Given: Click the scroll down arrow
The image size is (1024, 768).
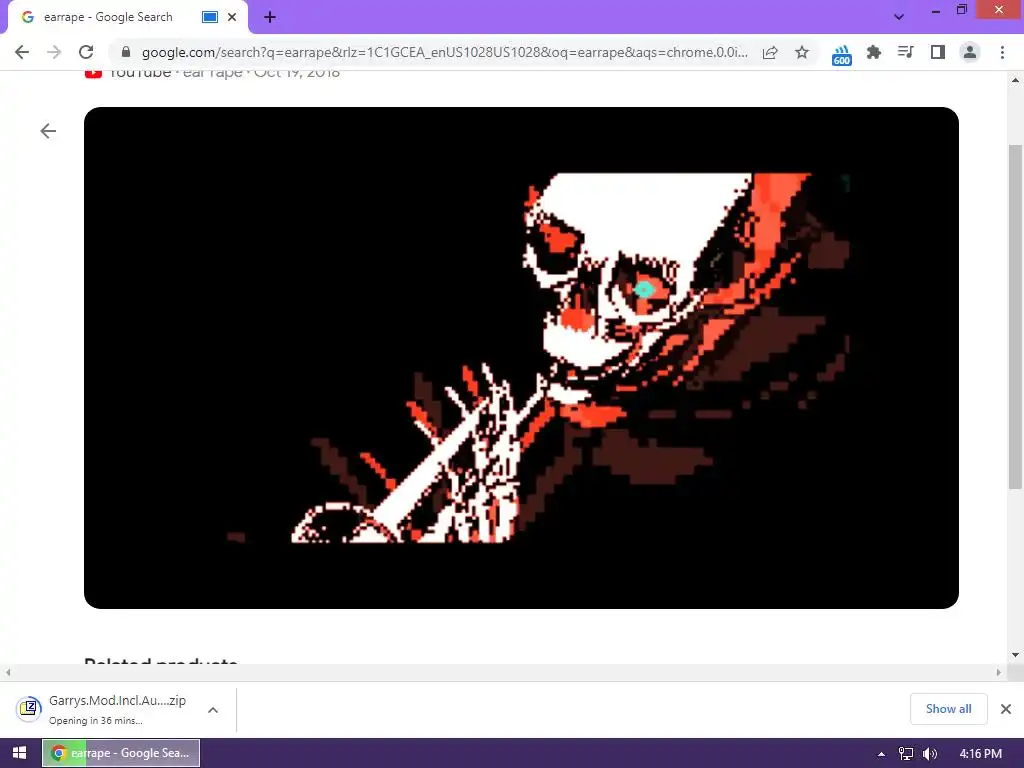Looking at the screenshot, I should pos(1015,655).
